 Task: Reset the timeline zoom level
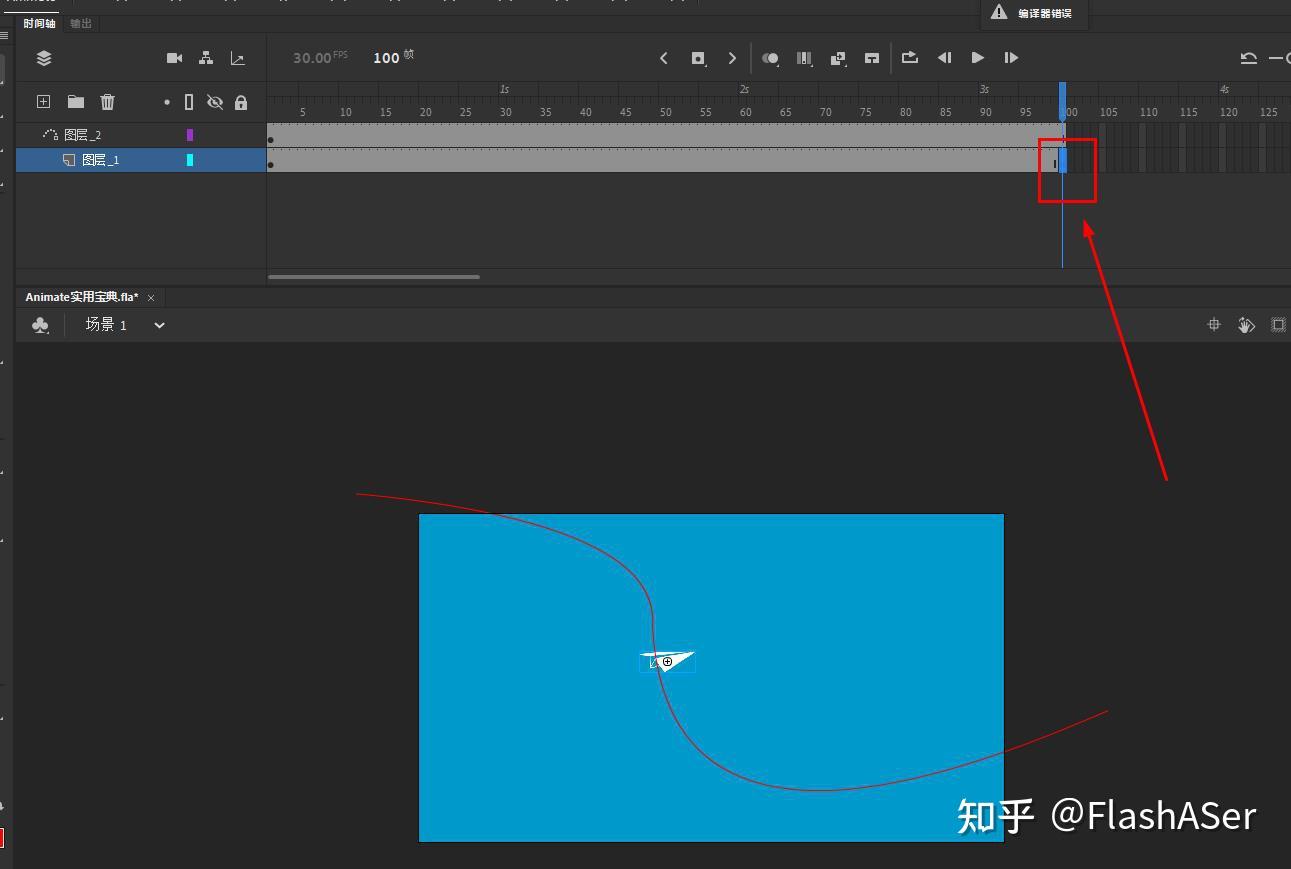[x=1249, y=58]
